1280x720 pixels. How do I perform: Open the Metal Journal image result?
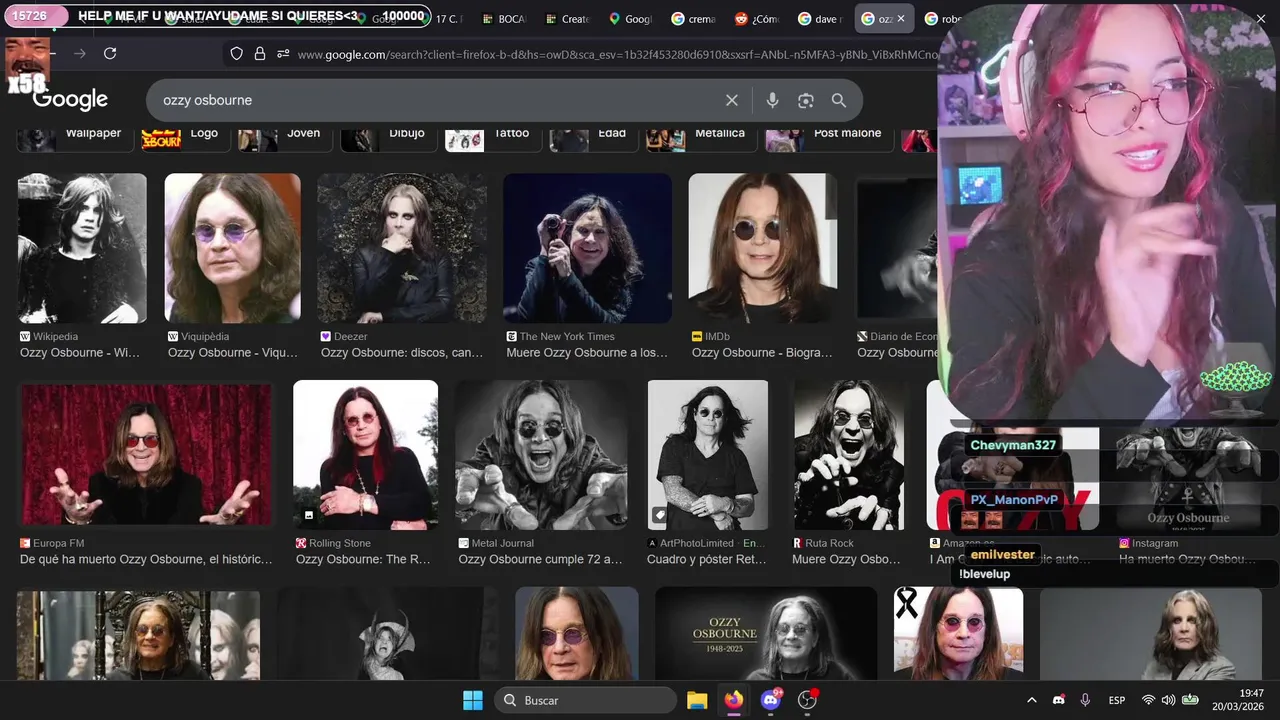point(541,455)
